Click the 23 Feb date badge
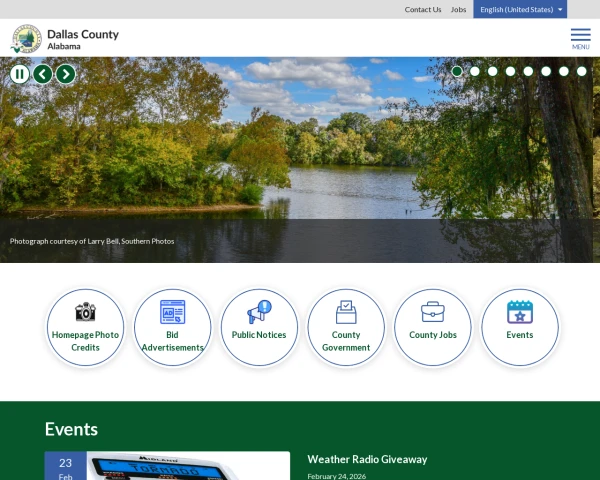This screenshot has width=600, height=480. pos(65,466)
